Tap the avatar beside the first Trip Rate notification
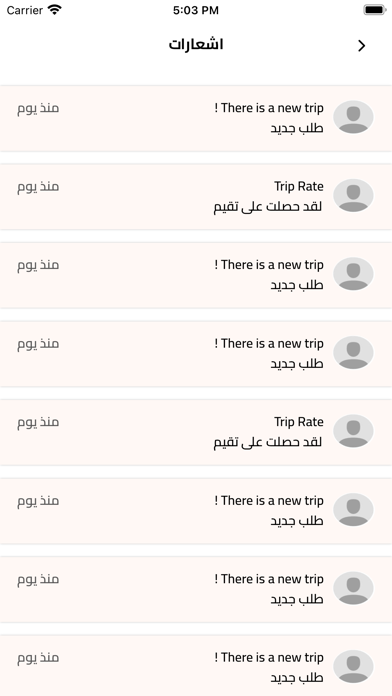 [353, 196]
